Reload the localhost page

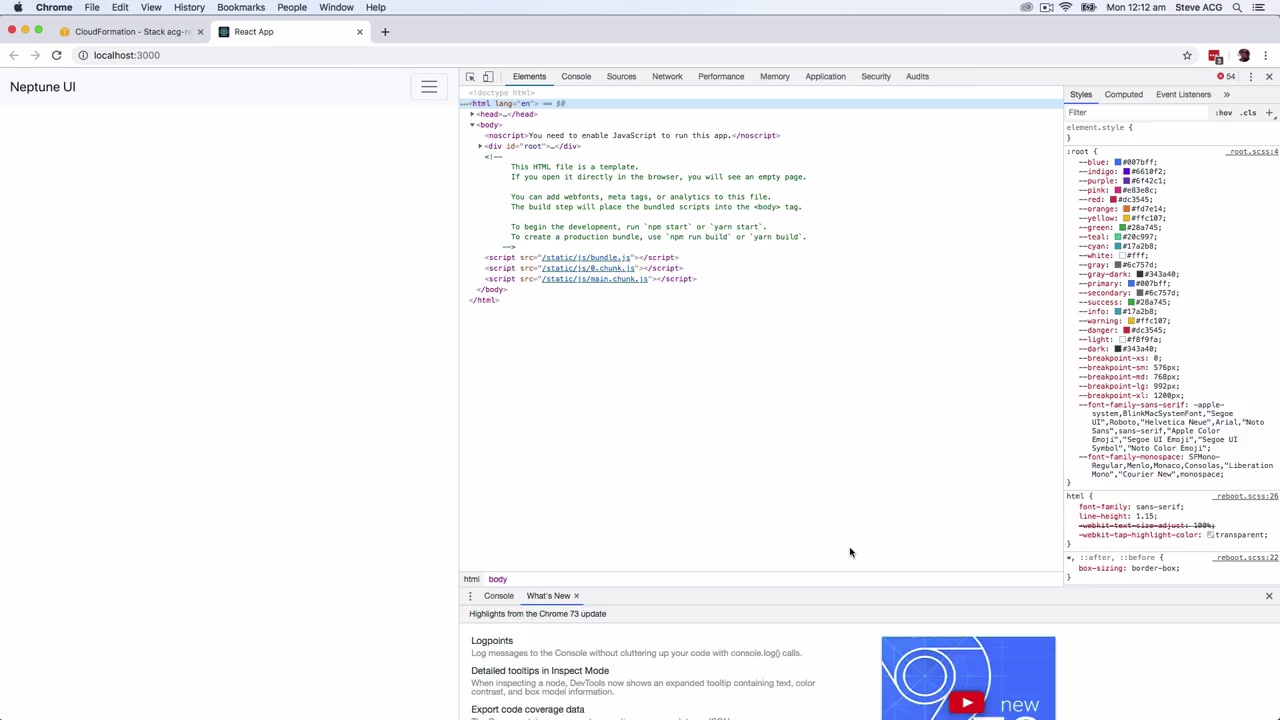57,56
